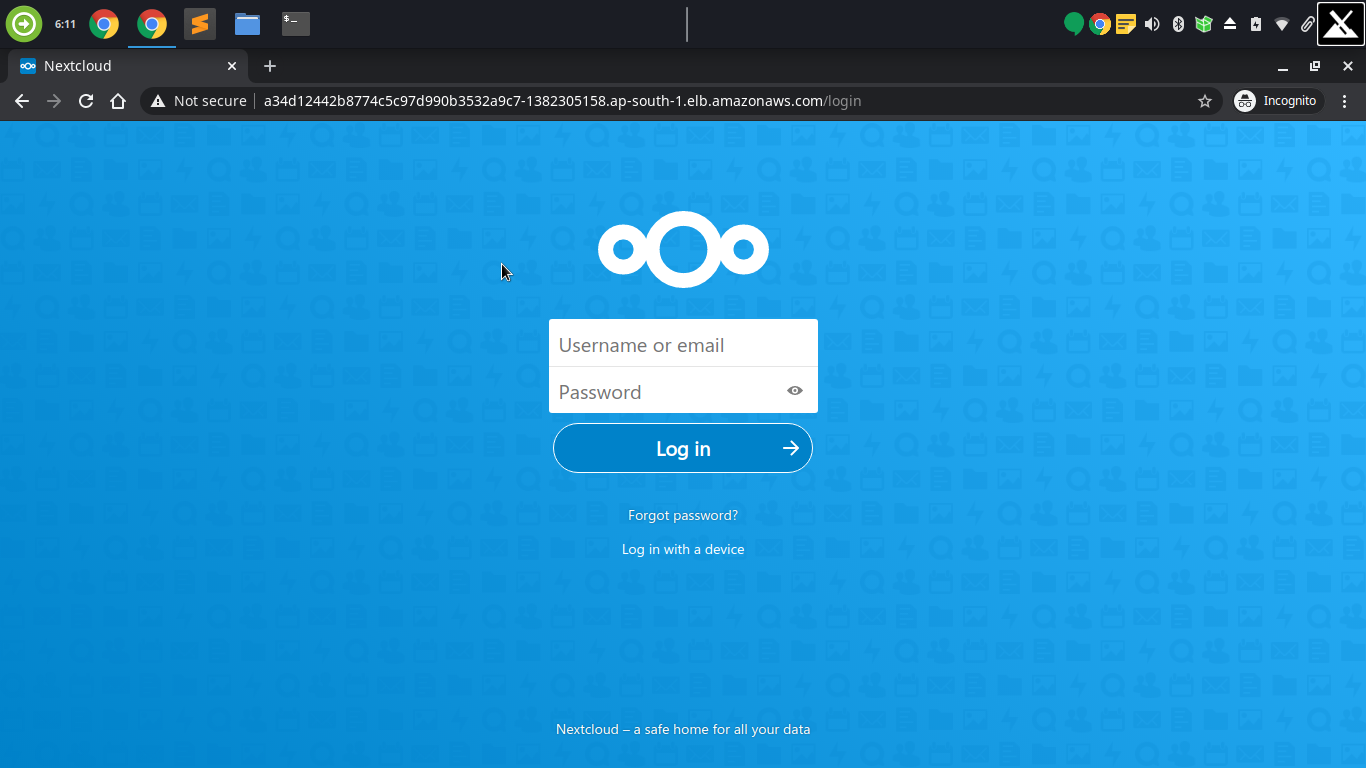Screen dimensions: 1366x768
Task: Click the eject removable media icon
Action: (1230, 24)
